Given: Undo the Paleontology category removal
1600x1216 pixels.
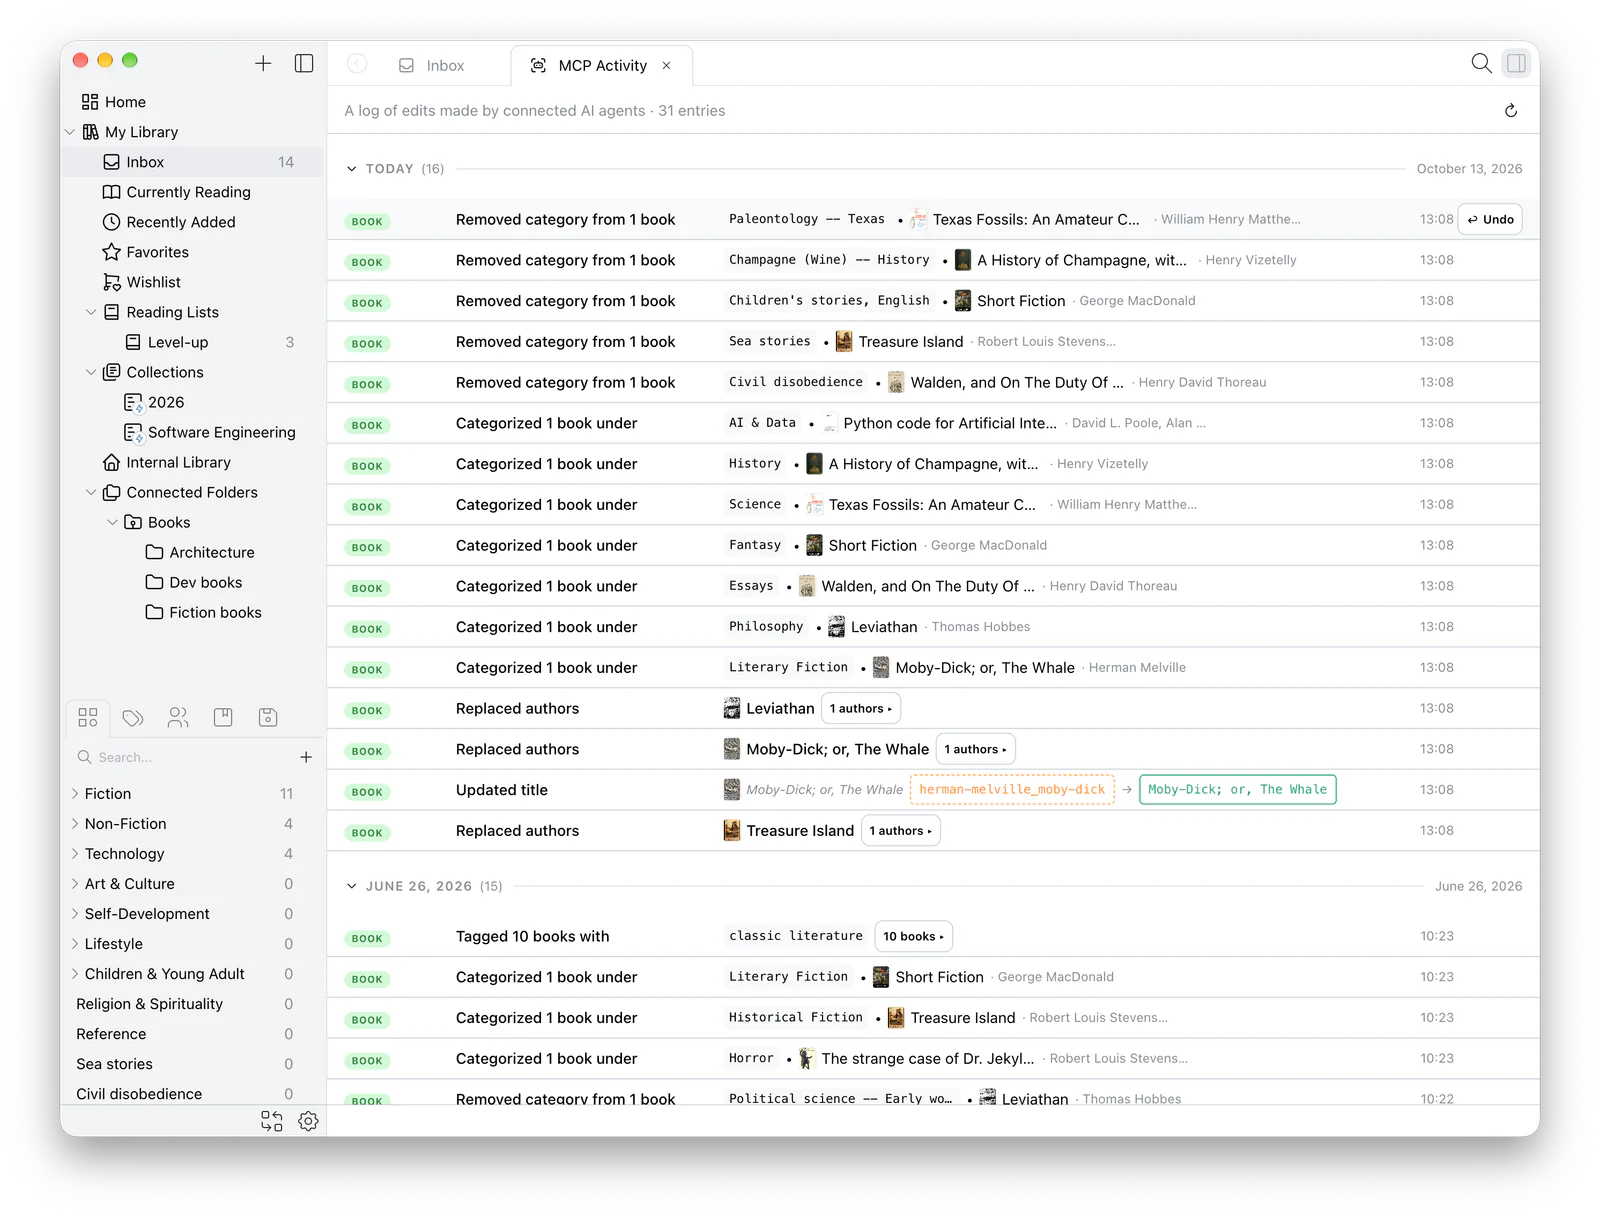Looking at the screenshot, I should 1490,220.
